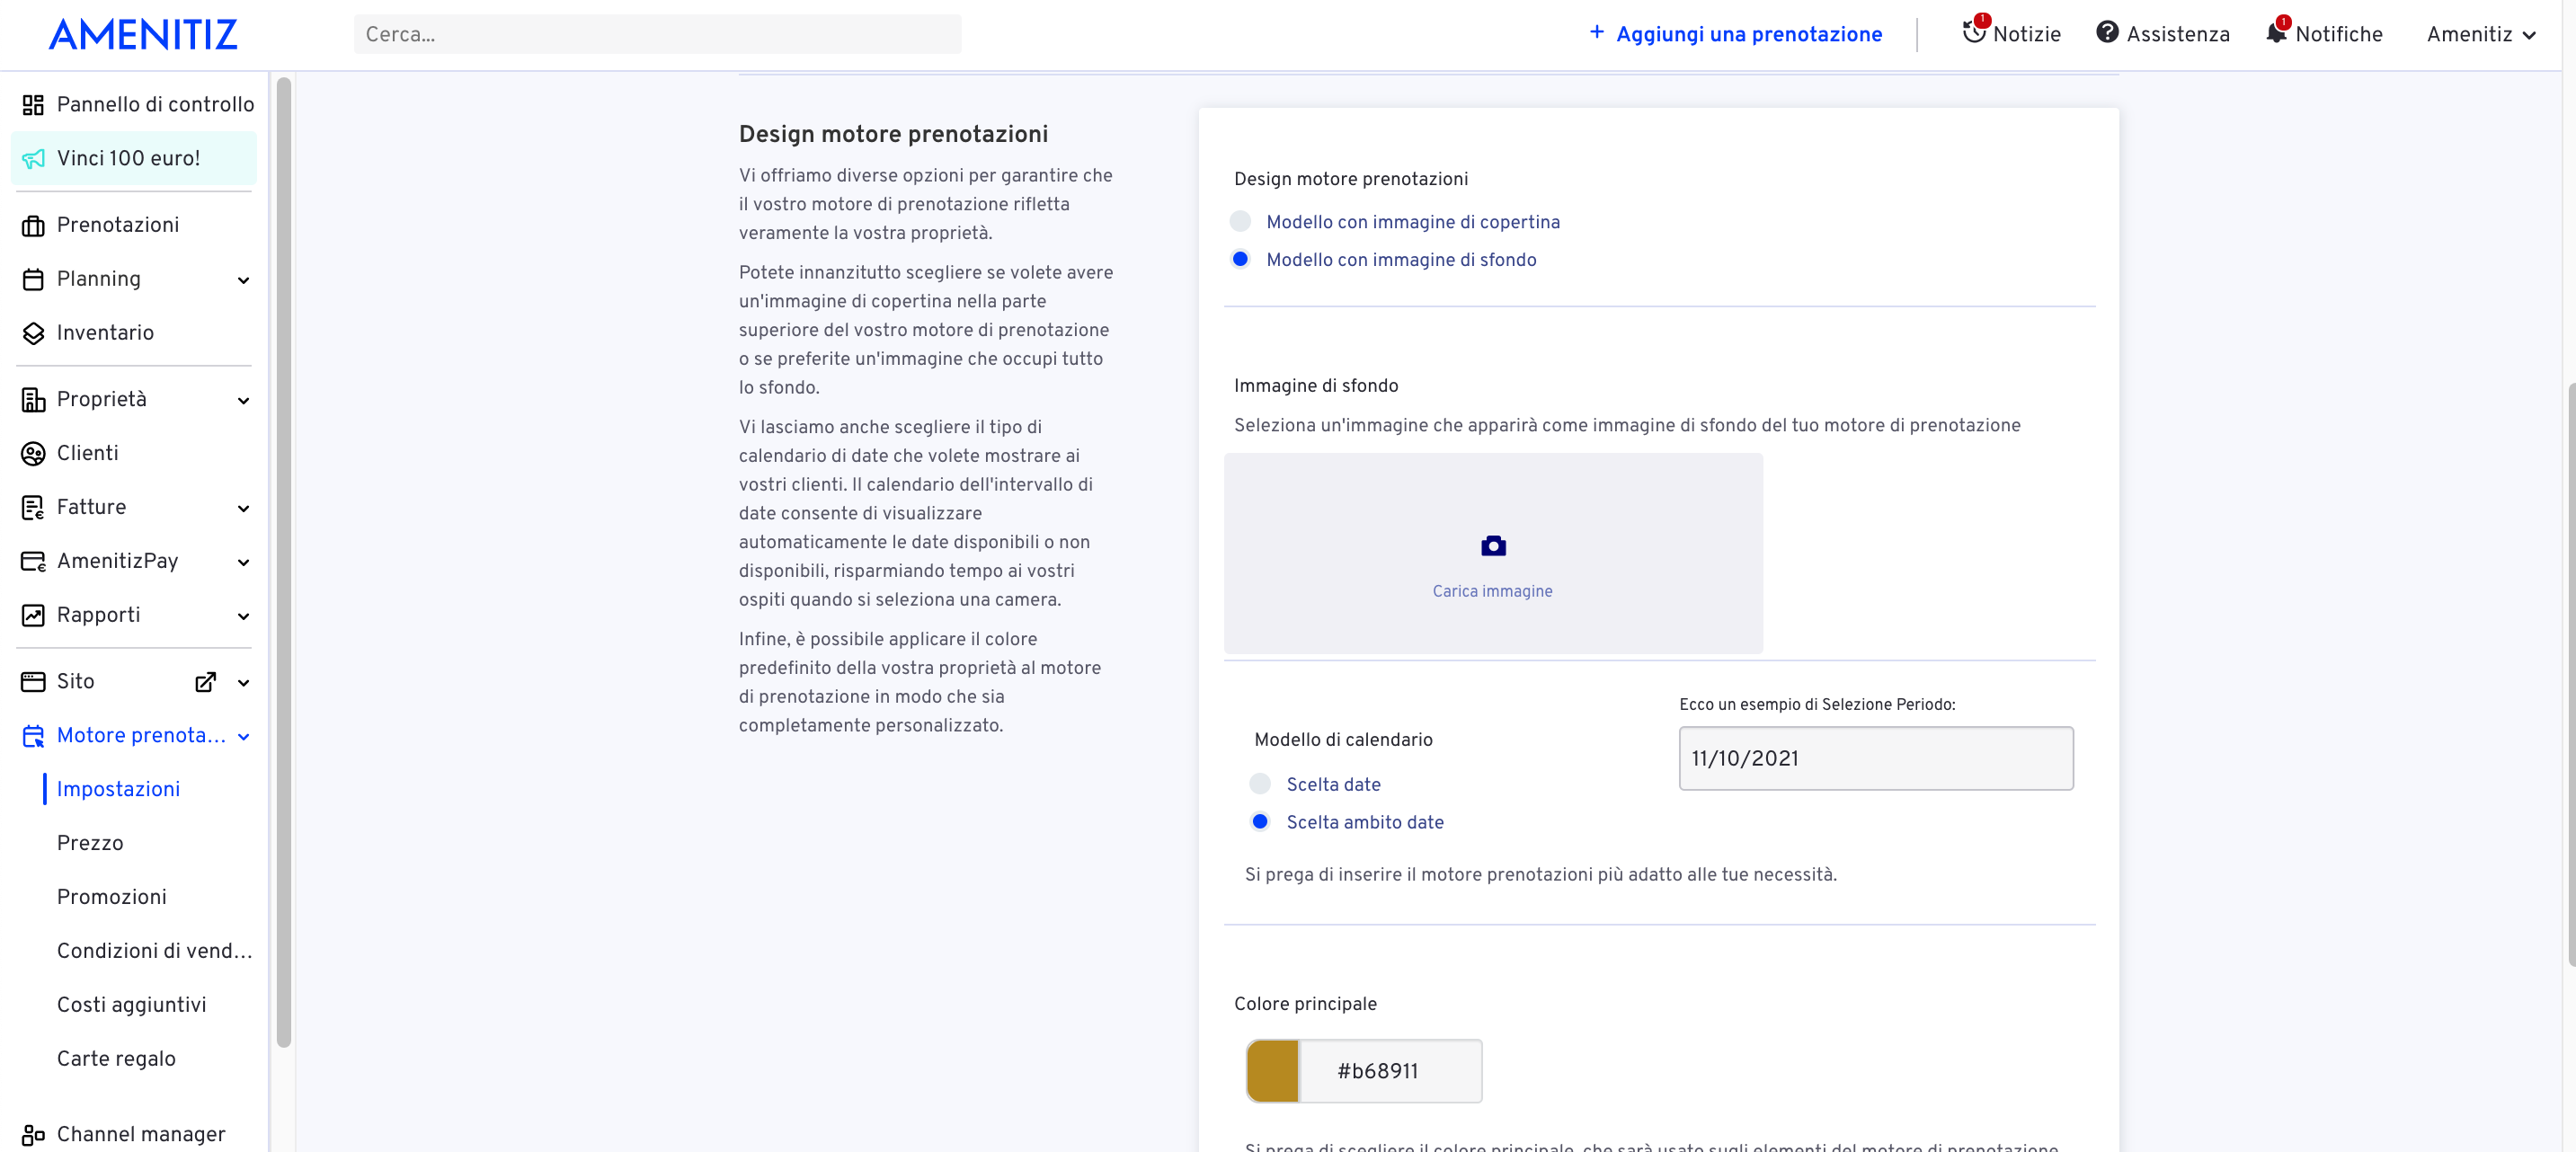Open the Amenitiz account dropdown

tap(2481, 35)
